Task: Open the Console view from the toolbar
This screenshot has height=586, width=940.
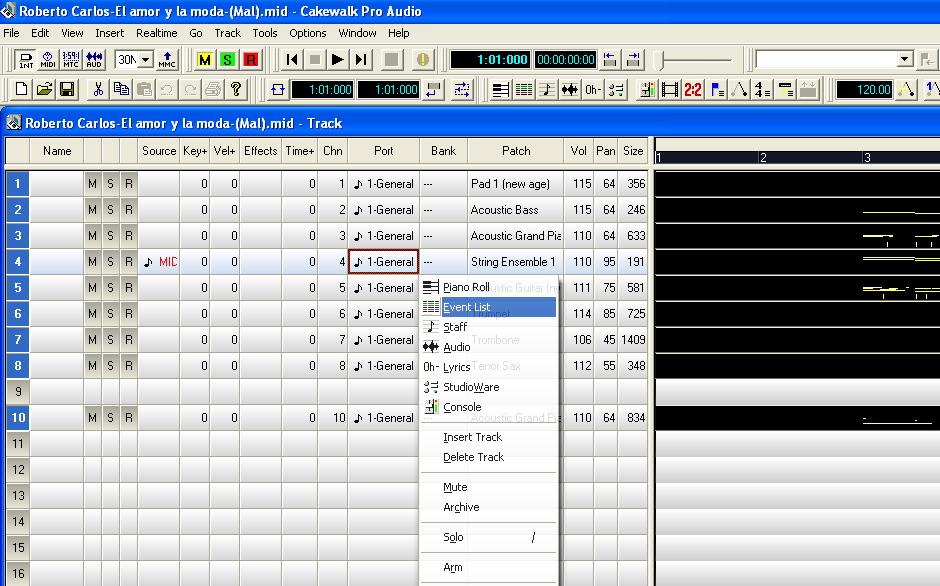Action: [647, 90]
